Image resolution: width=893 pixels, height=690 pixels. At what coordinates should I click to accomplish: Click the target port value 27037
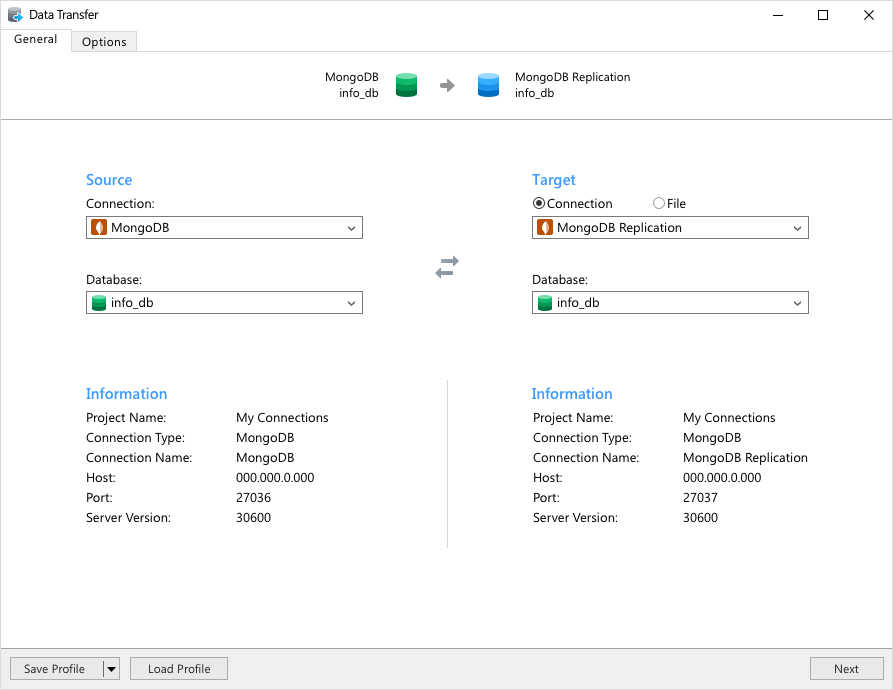[700, 498]
